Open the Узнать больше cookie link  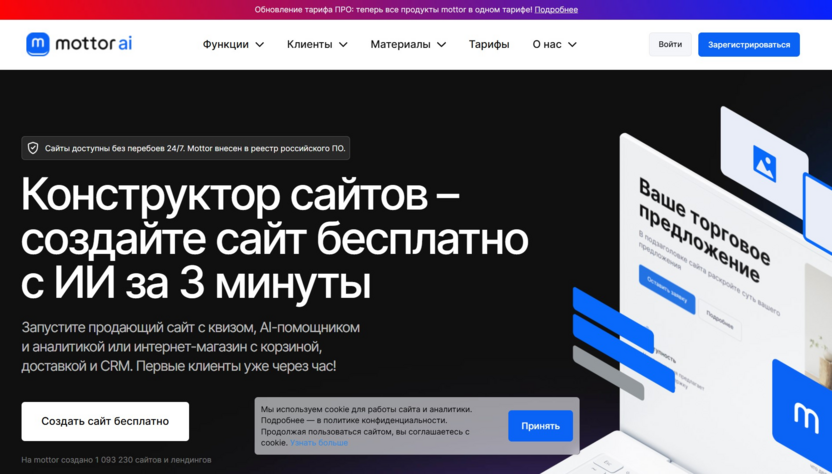pyautogui.click(x=319, y=443)
